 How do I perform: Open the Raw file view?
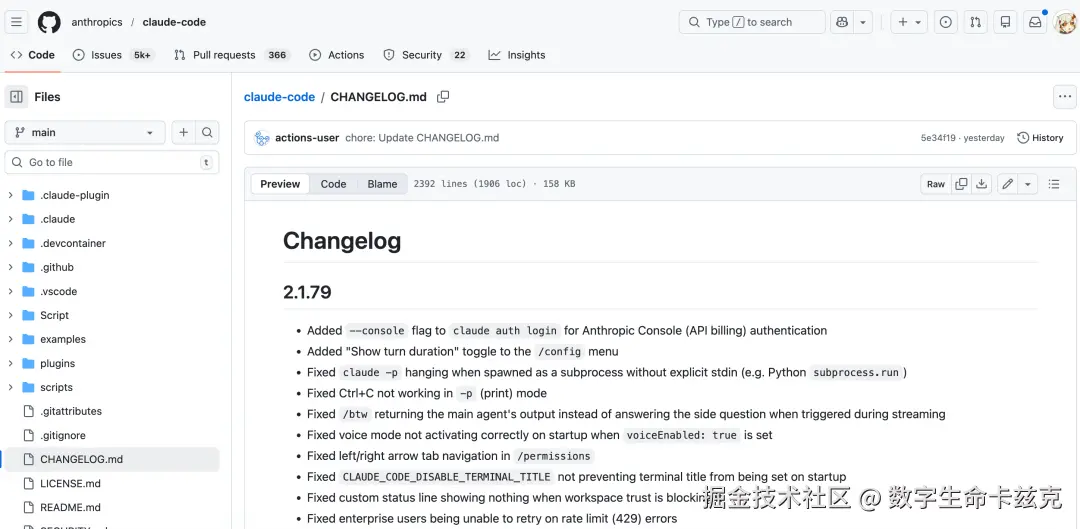point(936,184)
